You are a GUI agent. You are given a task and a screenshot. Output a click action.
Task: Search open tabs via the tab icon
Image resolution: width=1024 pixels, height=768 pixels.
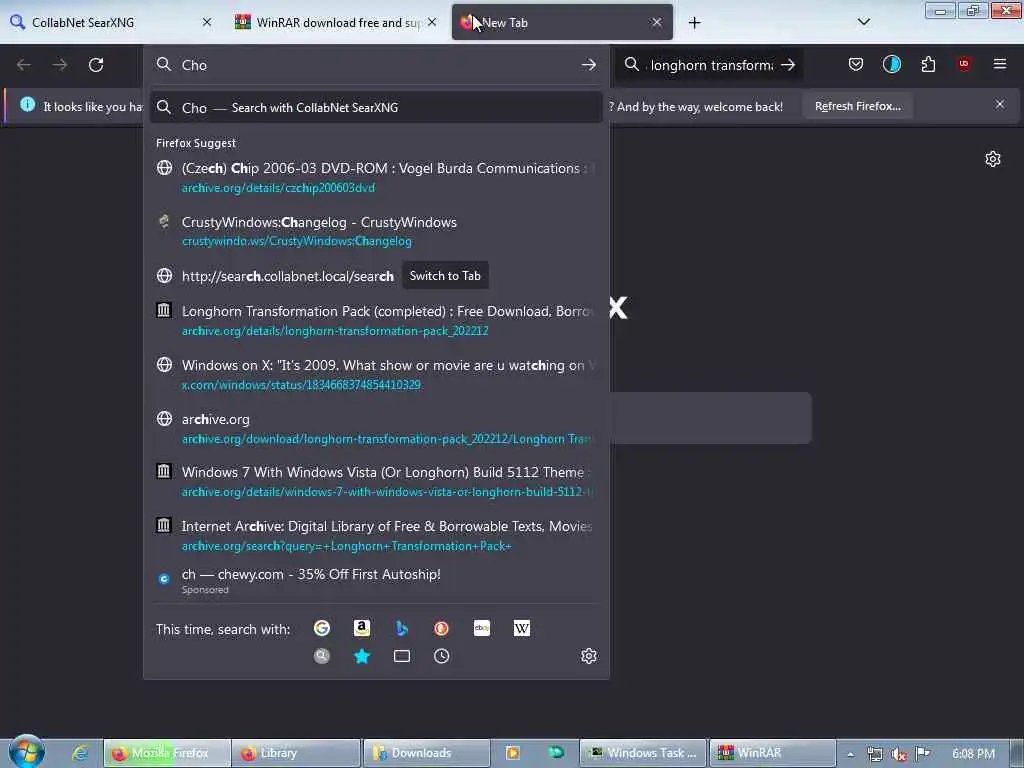pos(402,656)
